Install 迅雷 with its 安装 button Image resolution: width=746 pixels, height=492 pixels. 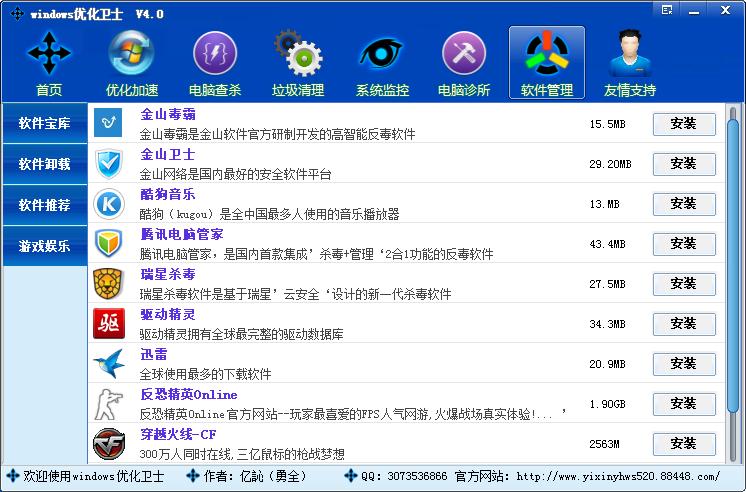click(x=684, y=364)
